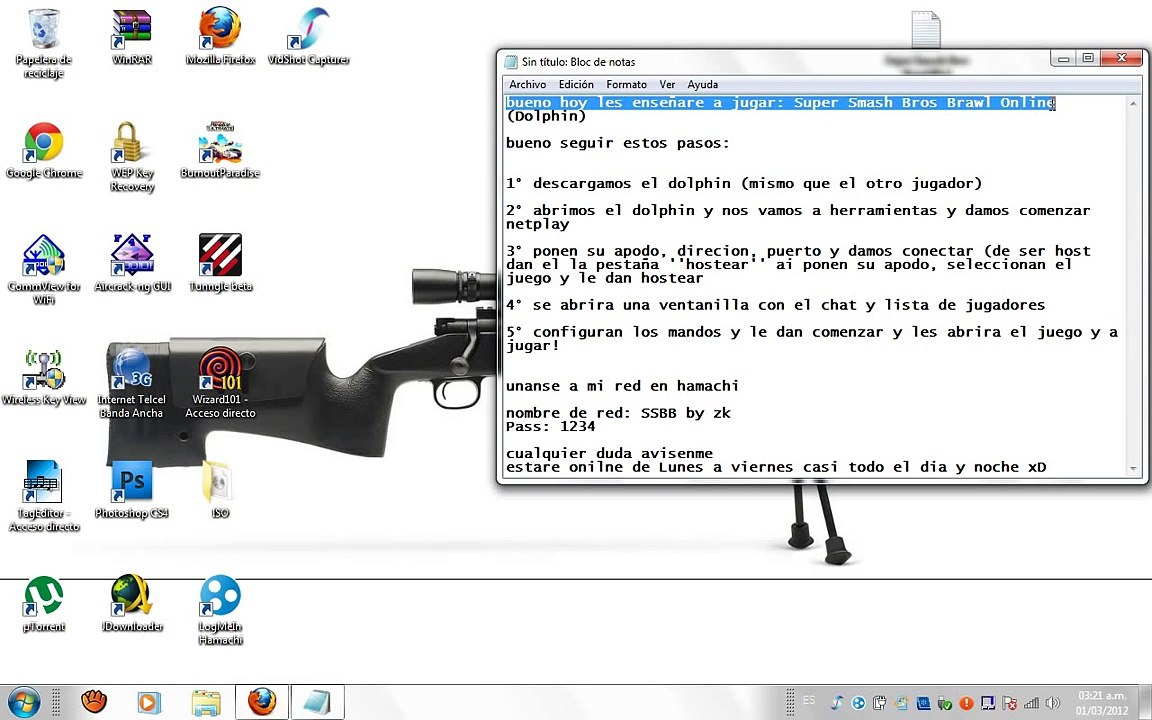1152x720 pixels.
Task: Click the Notepad title bar icon
Action: (x=511, y=62)
